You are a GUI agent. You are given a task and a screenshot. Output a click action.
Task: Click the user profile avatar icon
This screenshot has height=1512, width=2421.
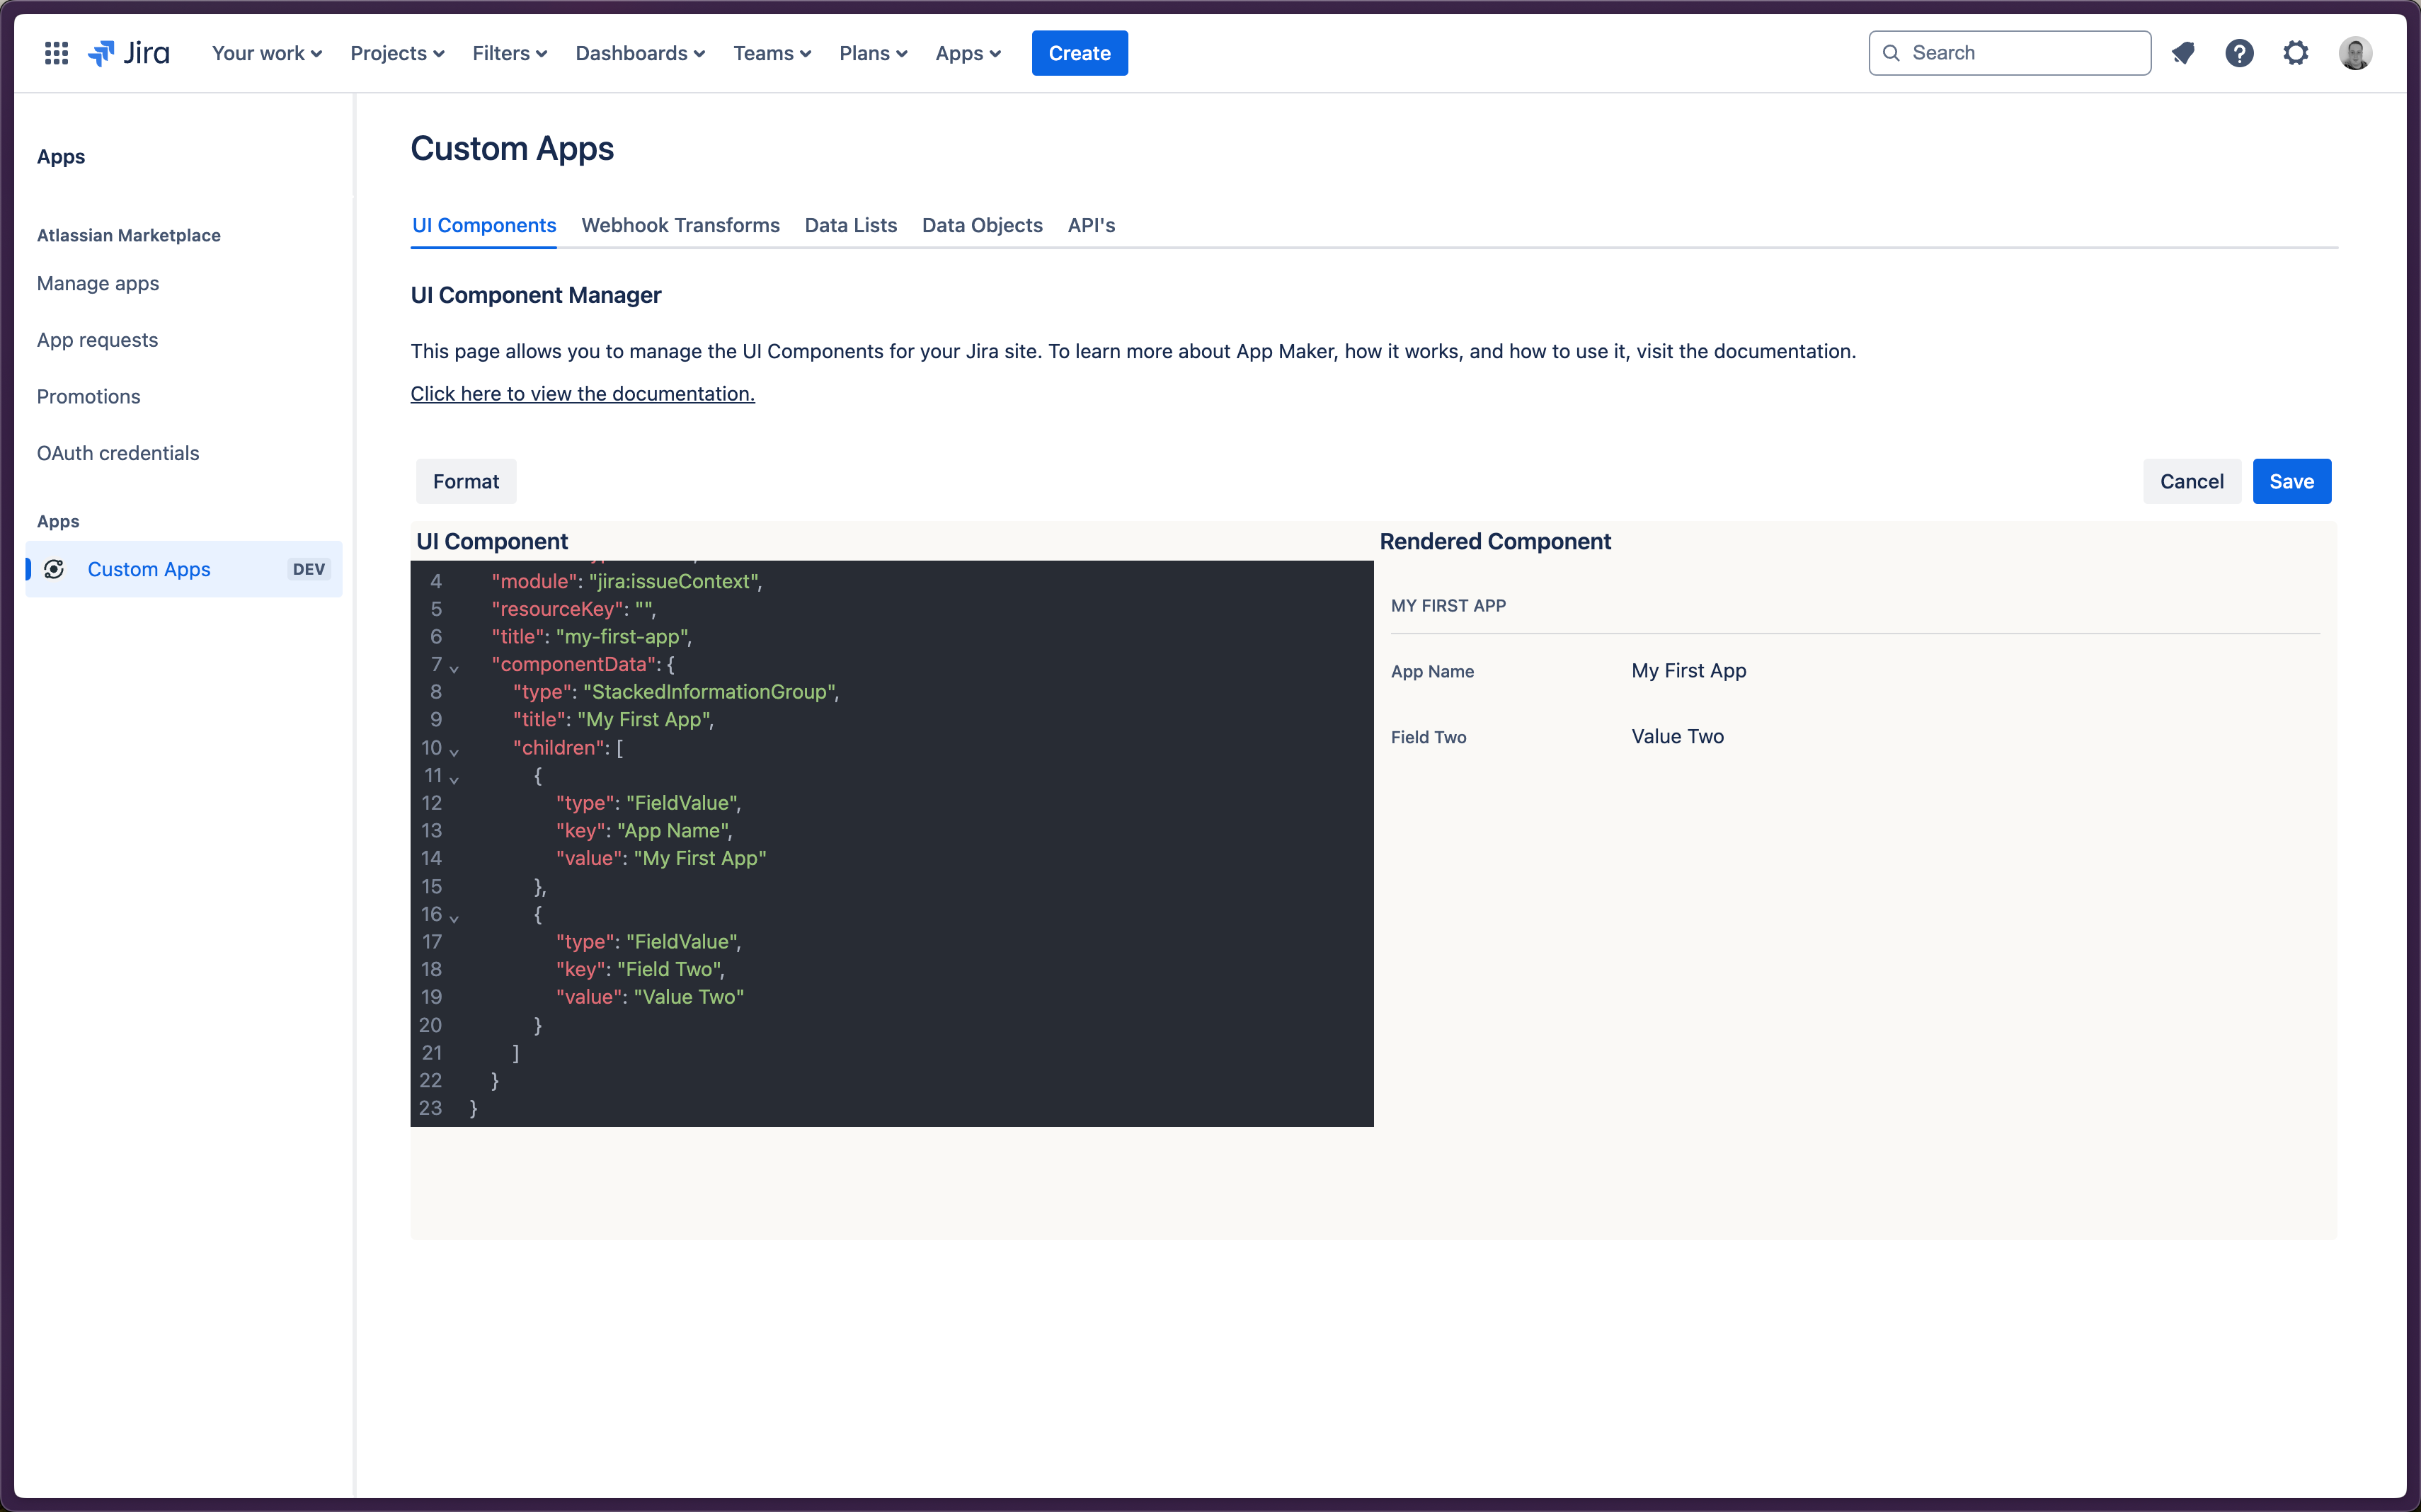point(2355,52)
